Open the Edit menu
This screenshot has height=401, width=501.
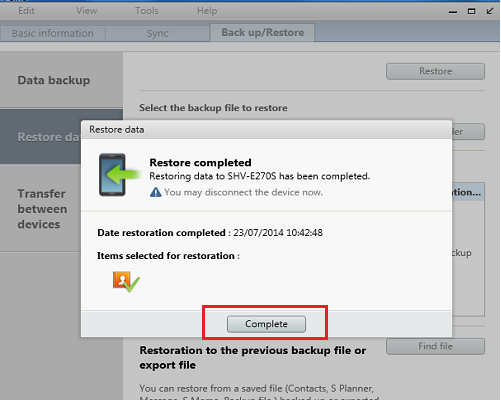click(26, 11)
